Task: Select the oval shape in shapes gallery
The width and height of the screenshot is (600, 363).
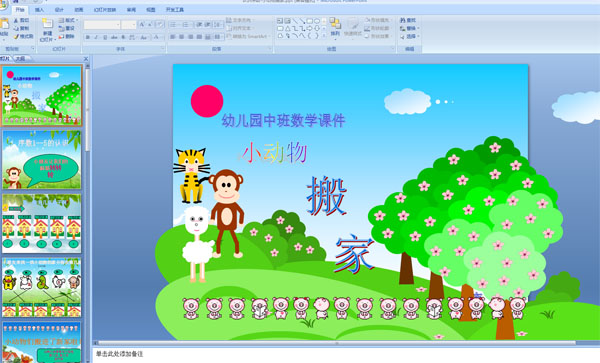Action: (x=317, y=21)
